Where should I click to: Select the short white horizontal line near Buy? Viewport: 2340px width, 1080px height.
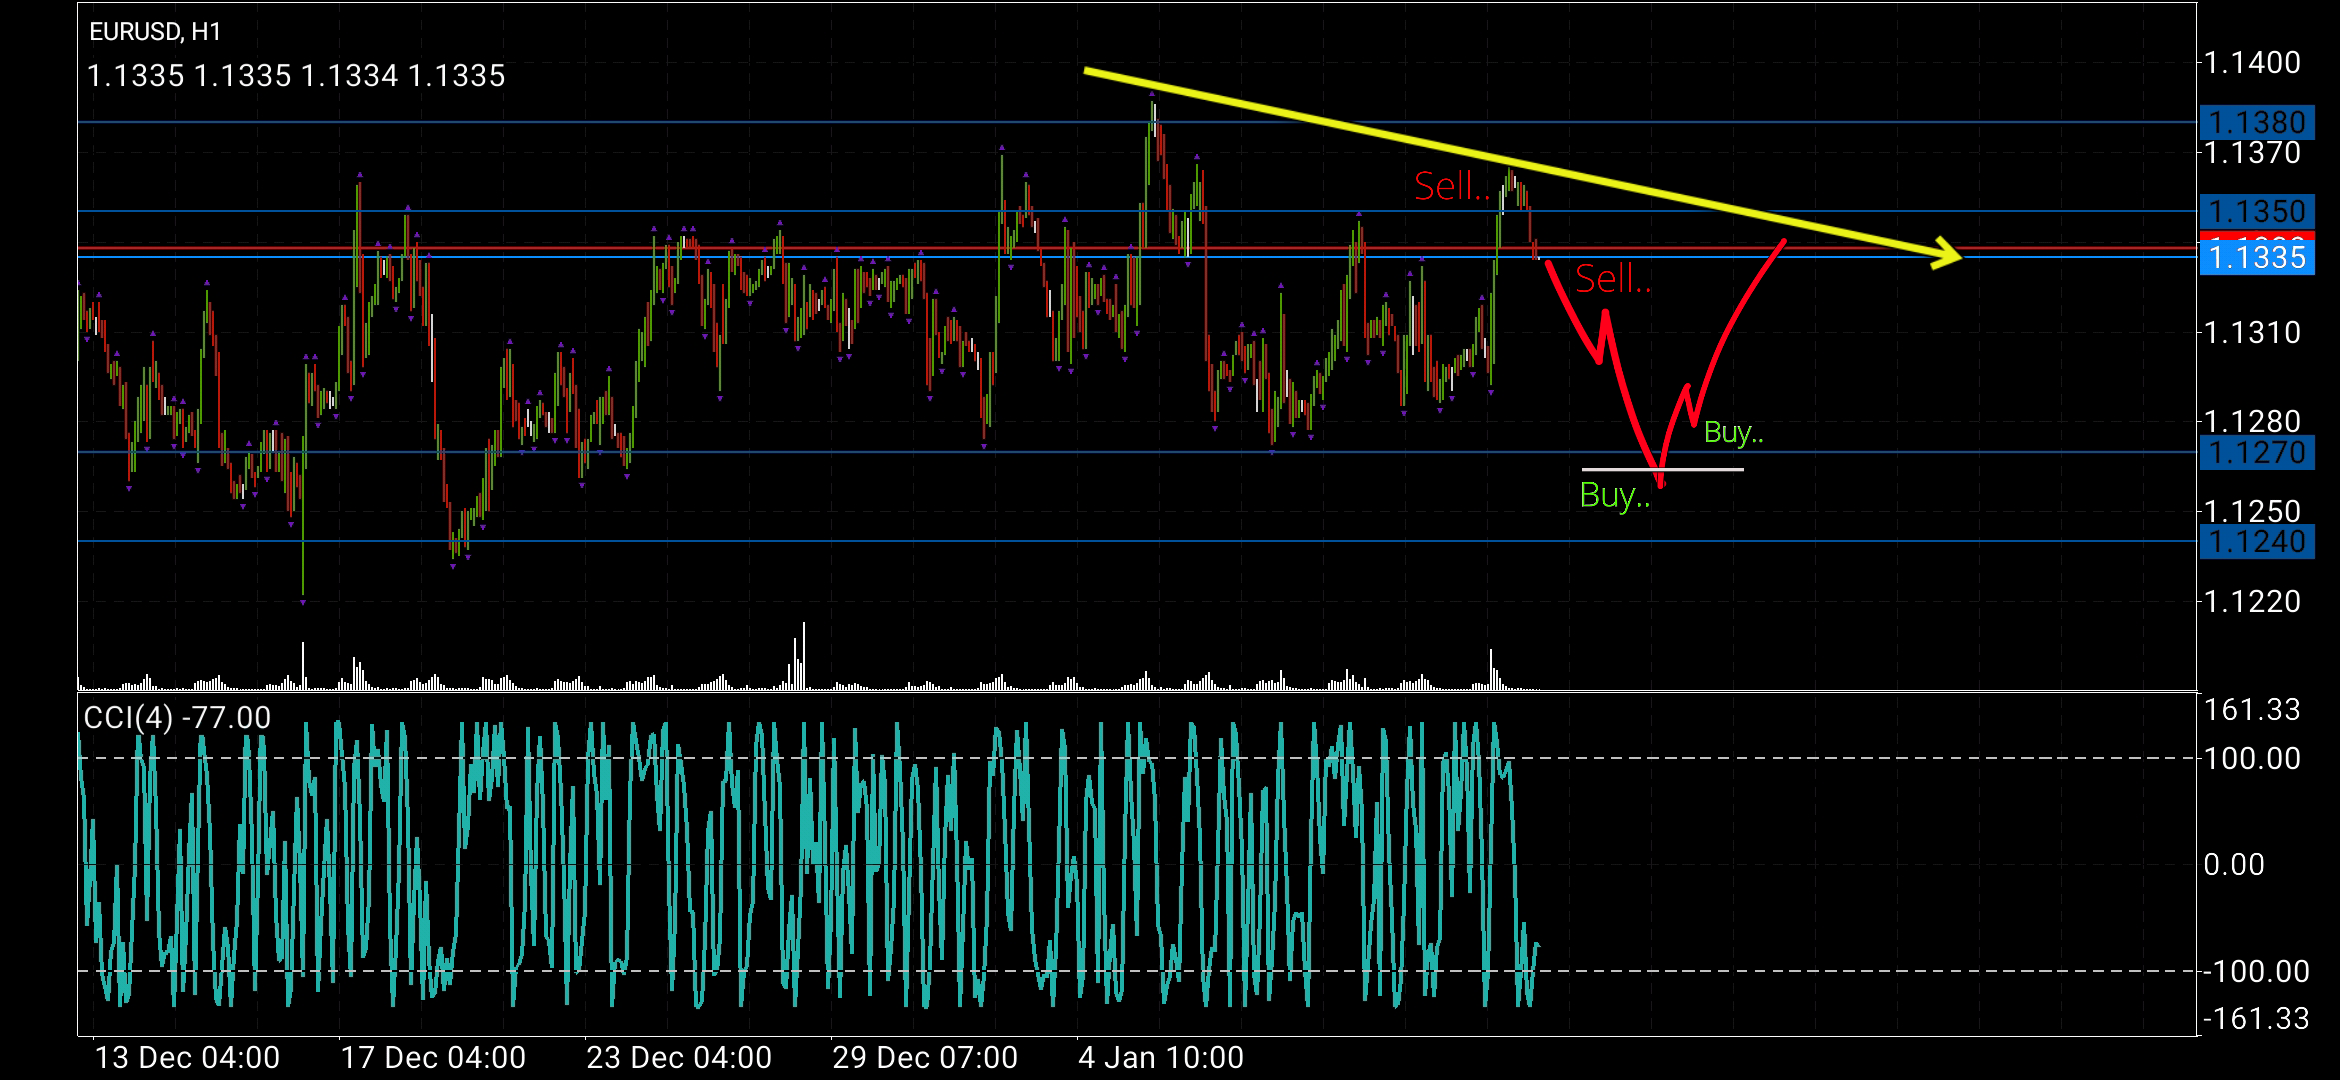point(1700,469)
